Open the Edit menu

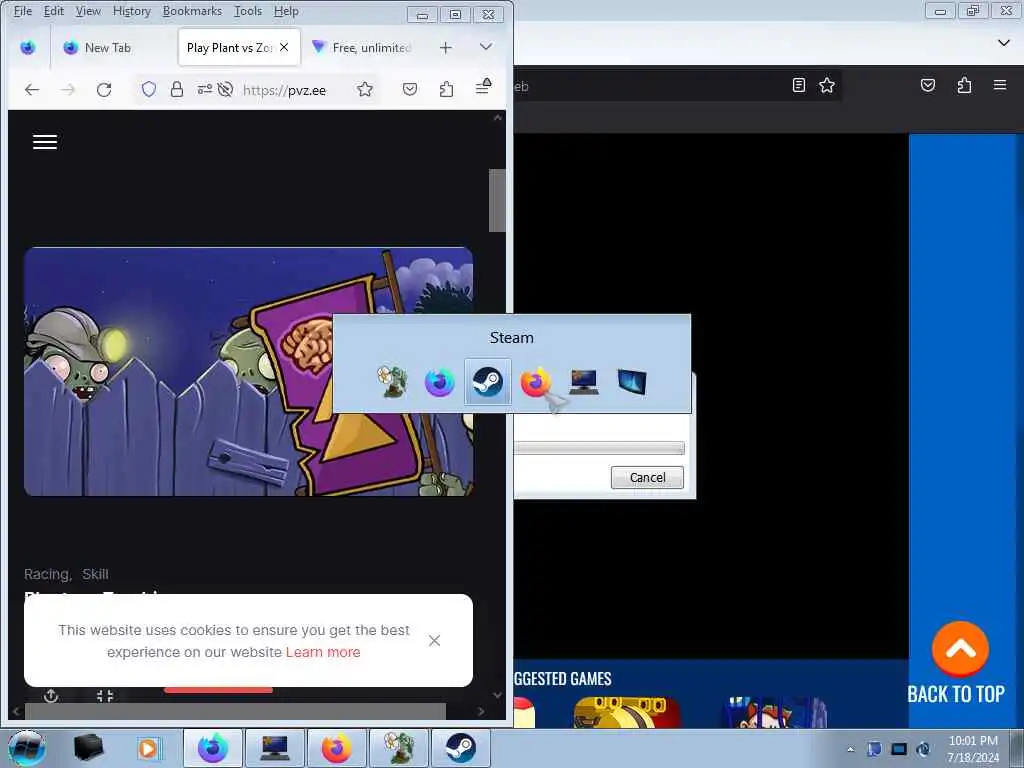point(54,11)
